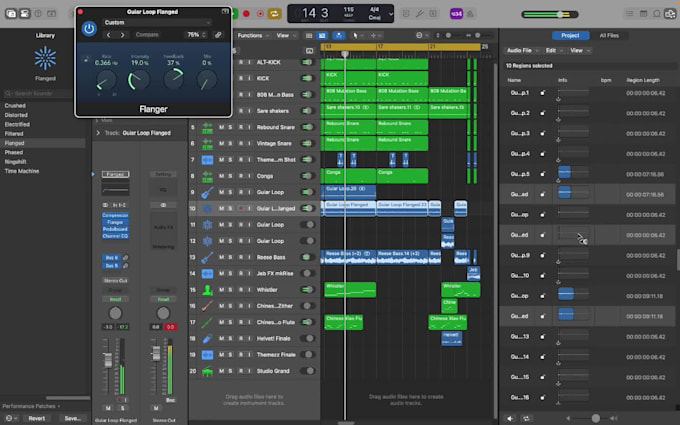Viewport: 680px width, 425px height.
Task: Select previous Flanger preset arrow
Action: [x=109, y=35]
